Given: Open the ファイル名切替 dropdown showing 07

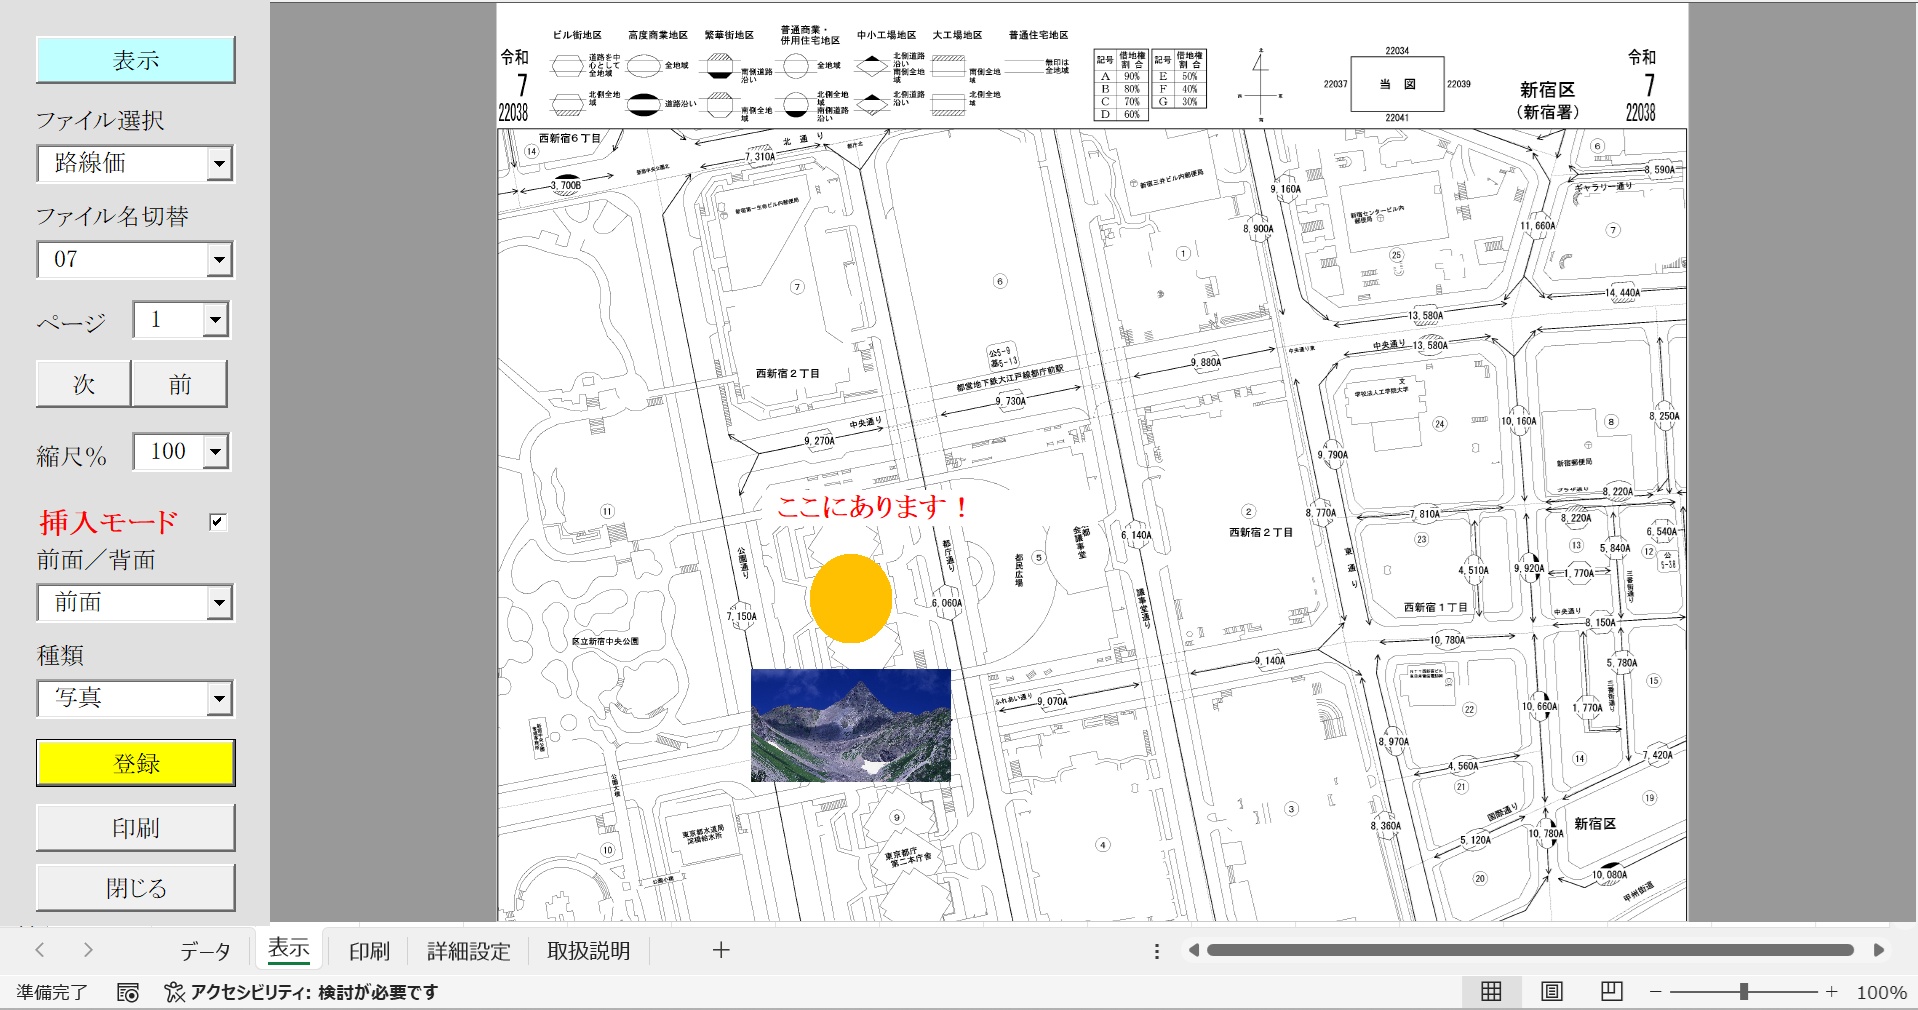Looking at the screenshot, I should click(219, 260).
